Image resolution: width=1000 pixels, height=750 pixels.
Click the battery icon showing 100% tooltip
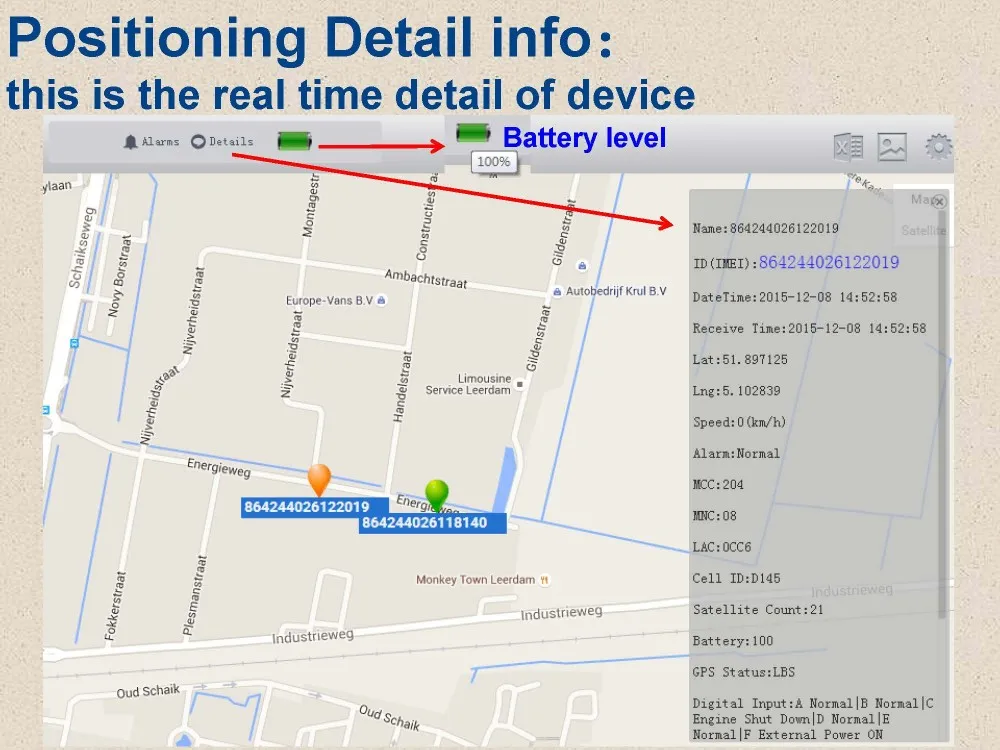[471, 131]
